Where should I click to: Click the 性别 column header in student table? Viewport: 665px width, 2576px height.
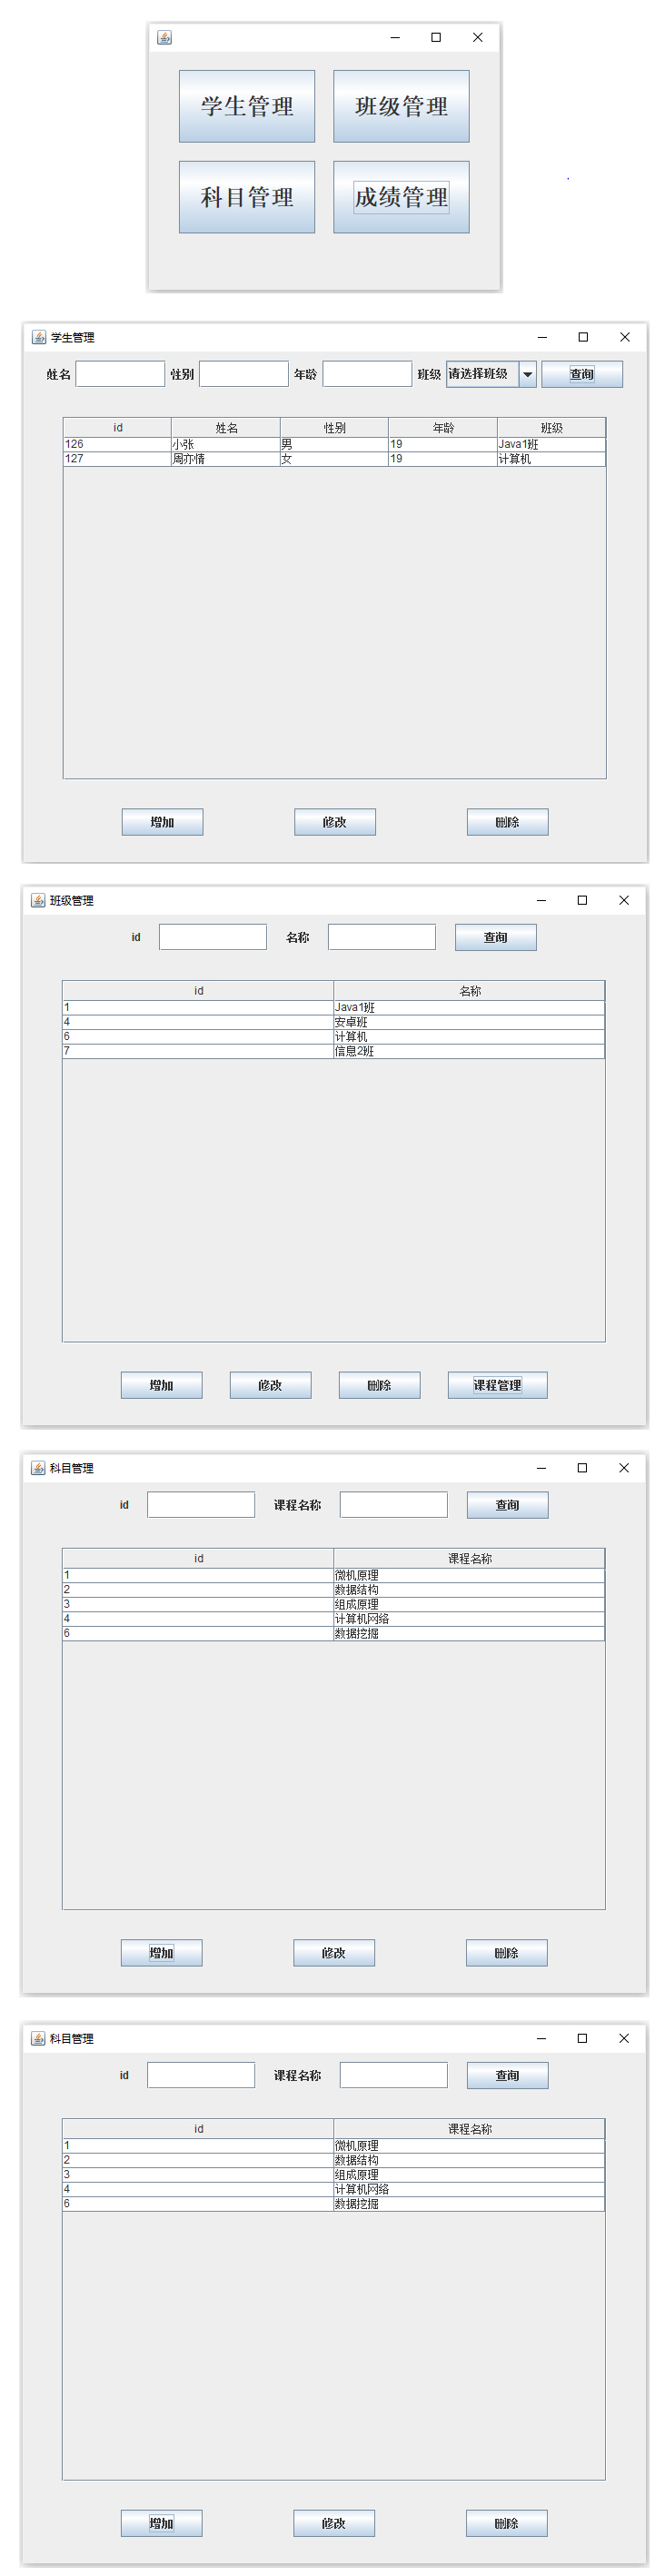[x=334, y=428]
